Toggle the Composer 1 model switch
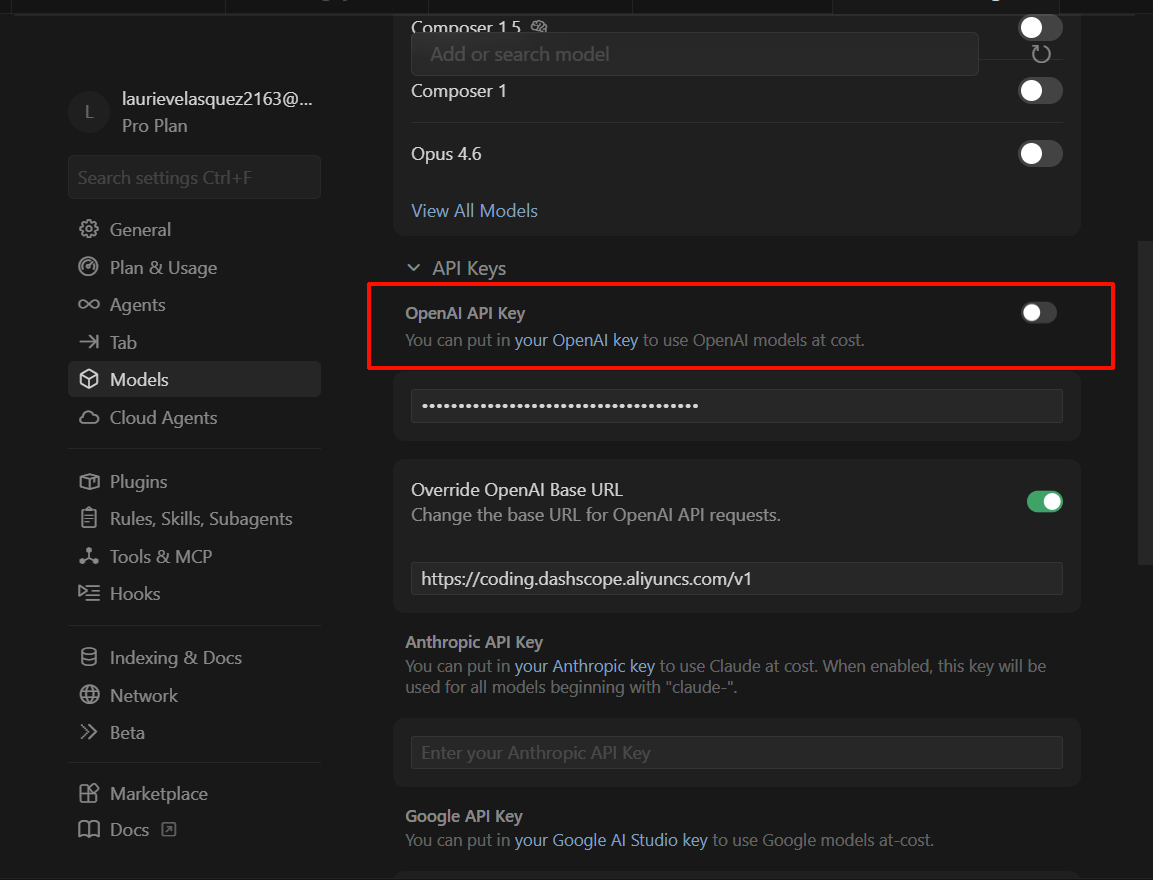The image size is (1153, 880). (x=1040, y=90)
